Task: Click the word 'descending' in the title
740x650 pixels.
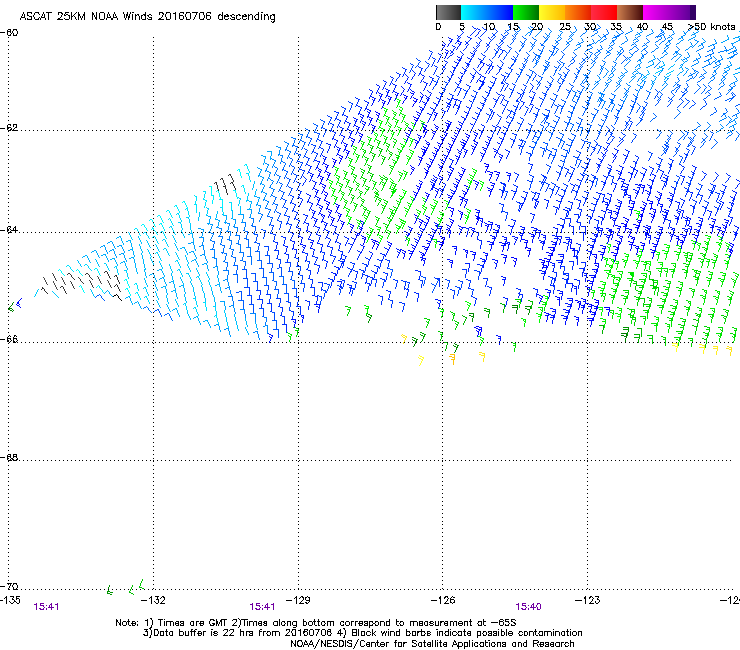Action: 246,17
